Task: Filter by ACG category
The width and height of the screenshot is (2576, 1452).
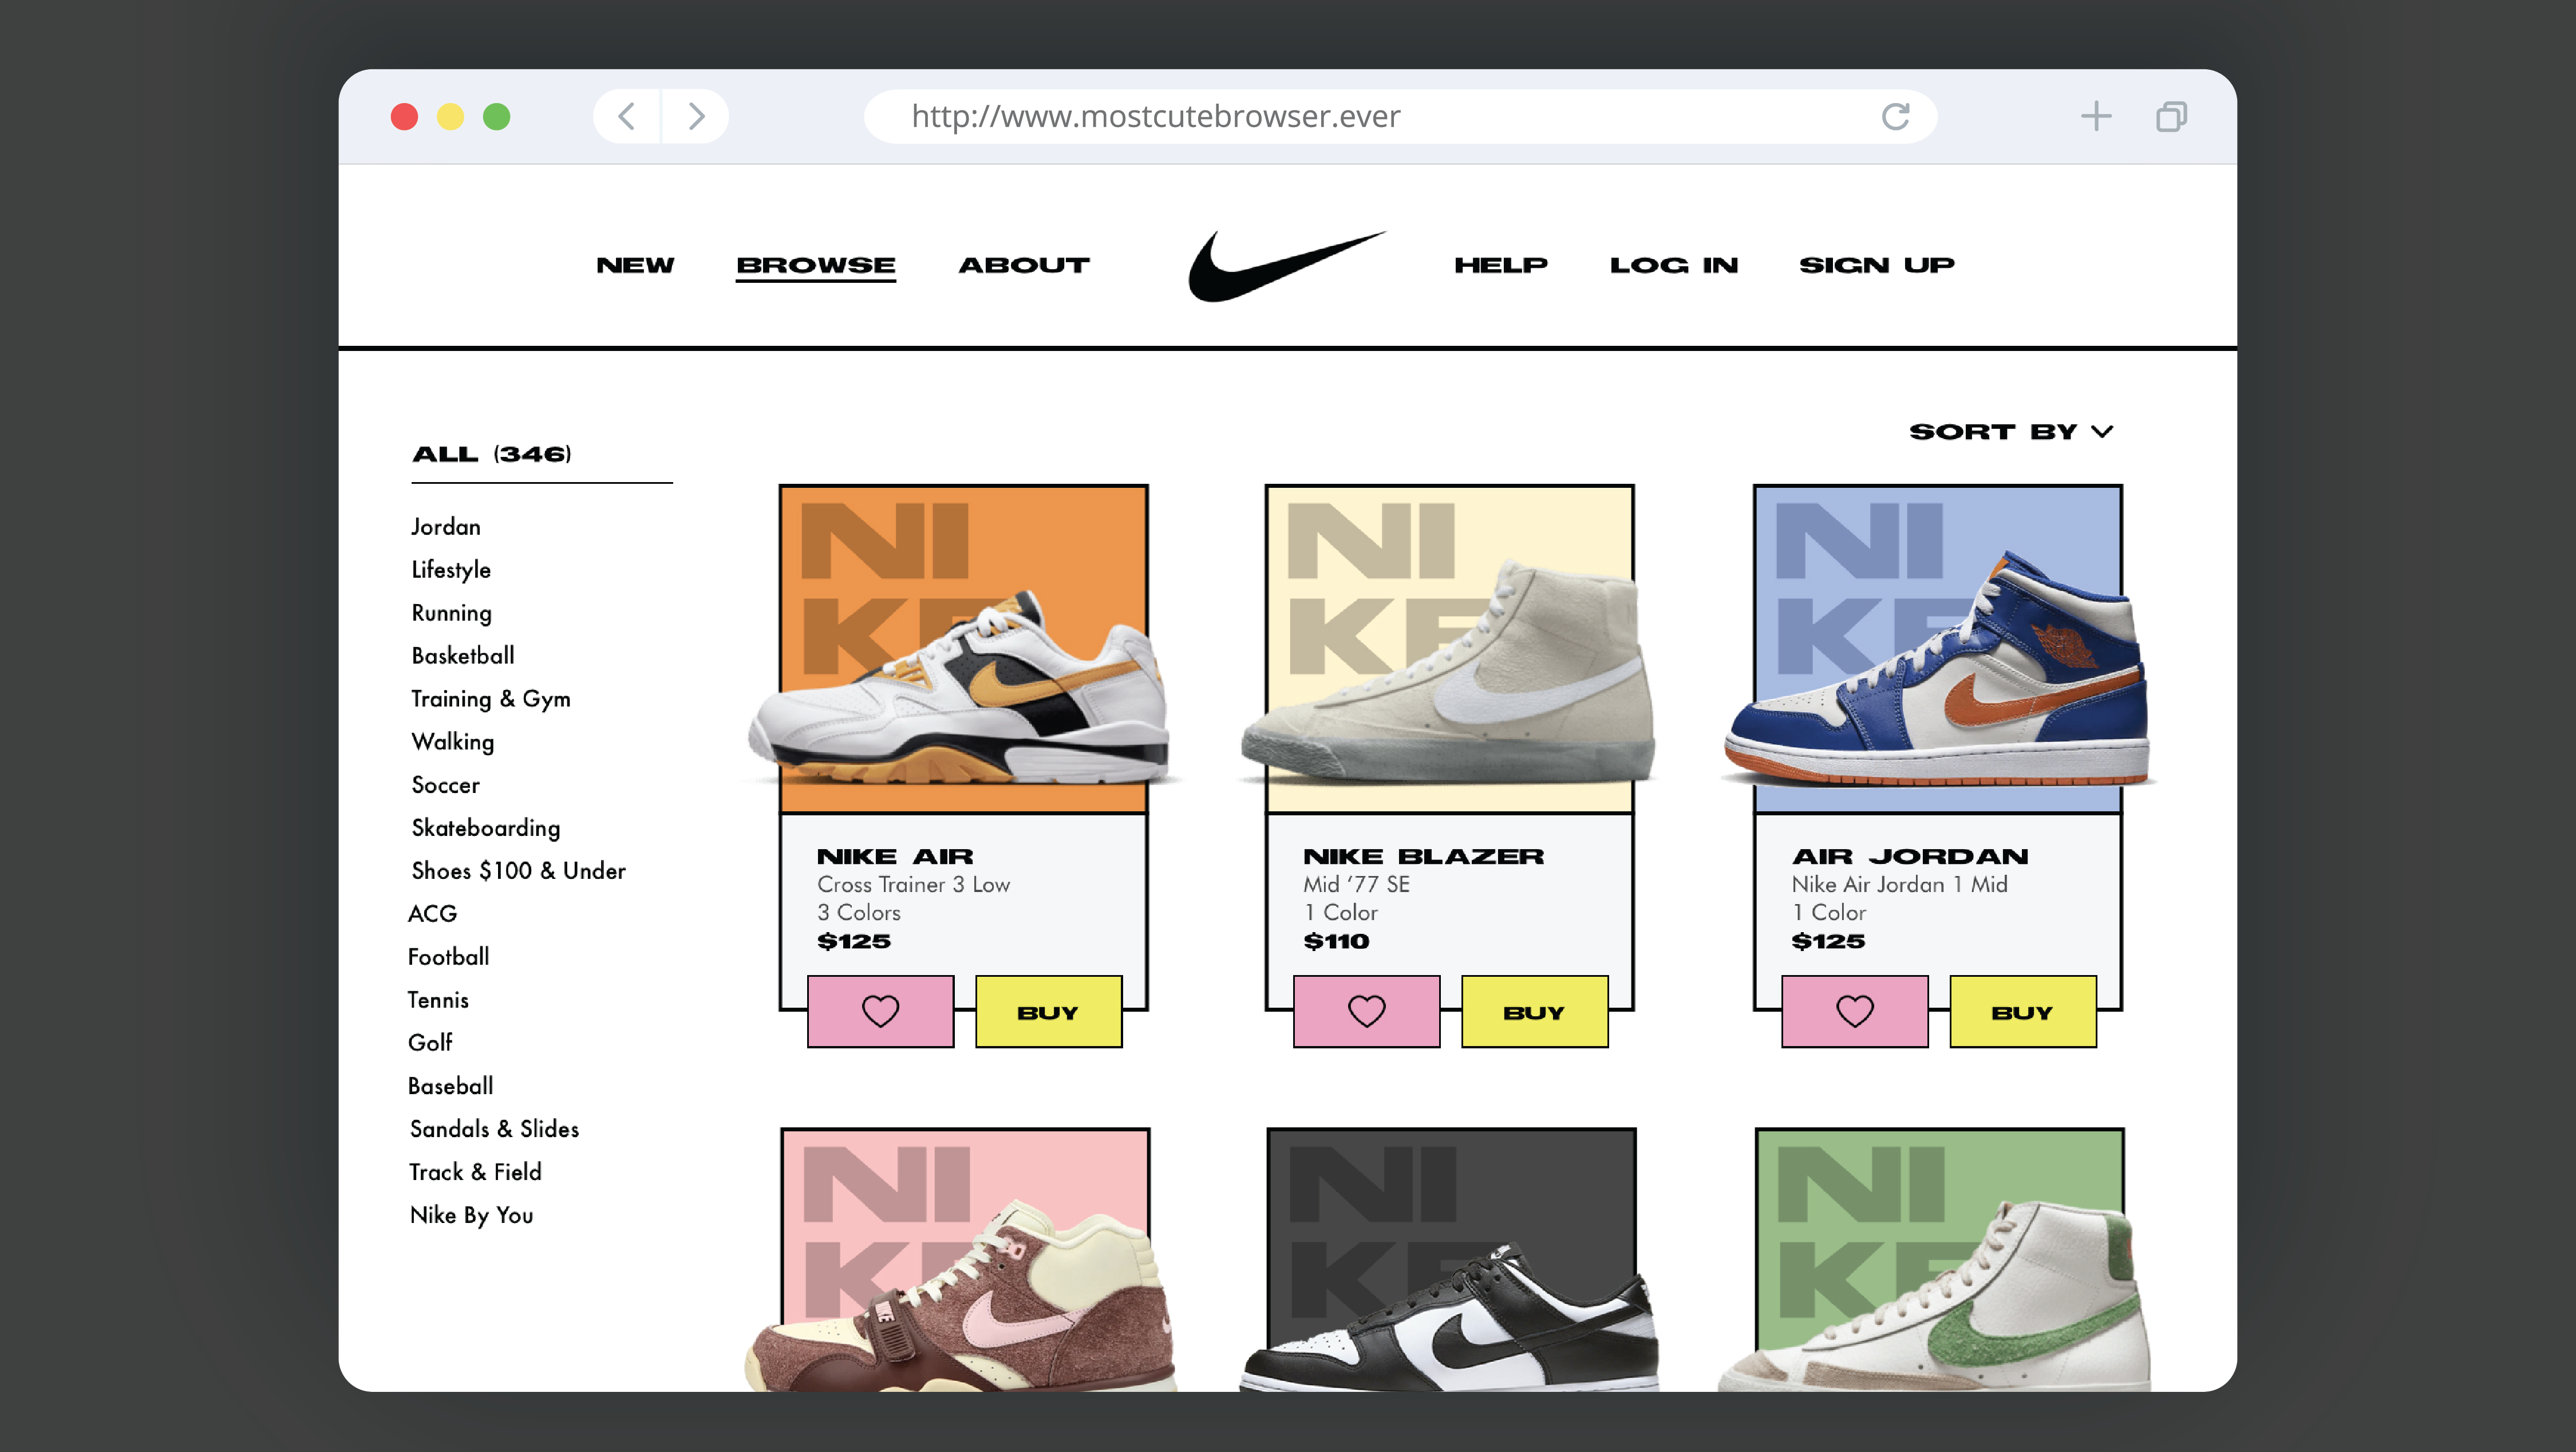Action: point(432,914)
